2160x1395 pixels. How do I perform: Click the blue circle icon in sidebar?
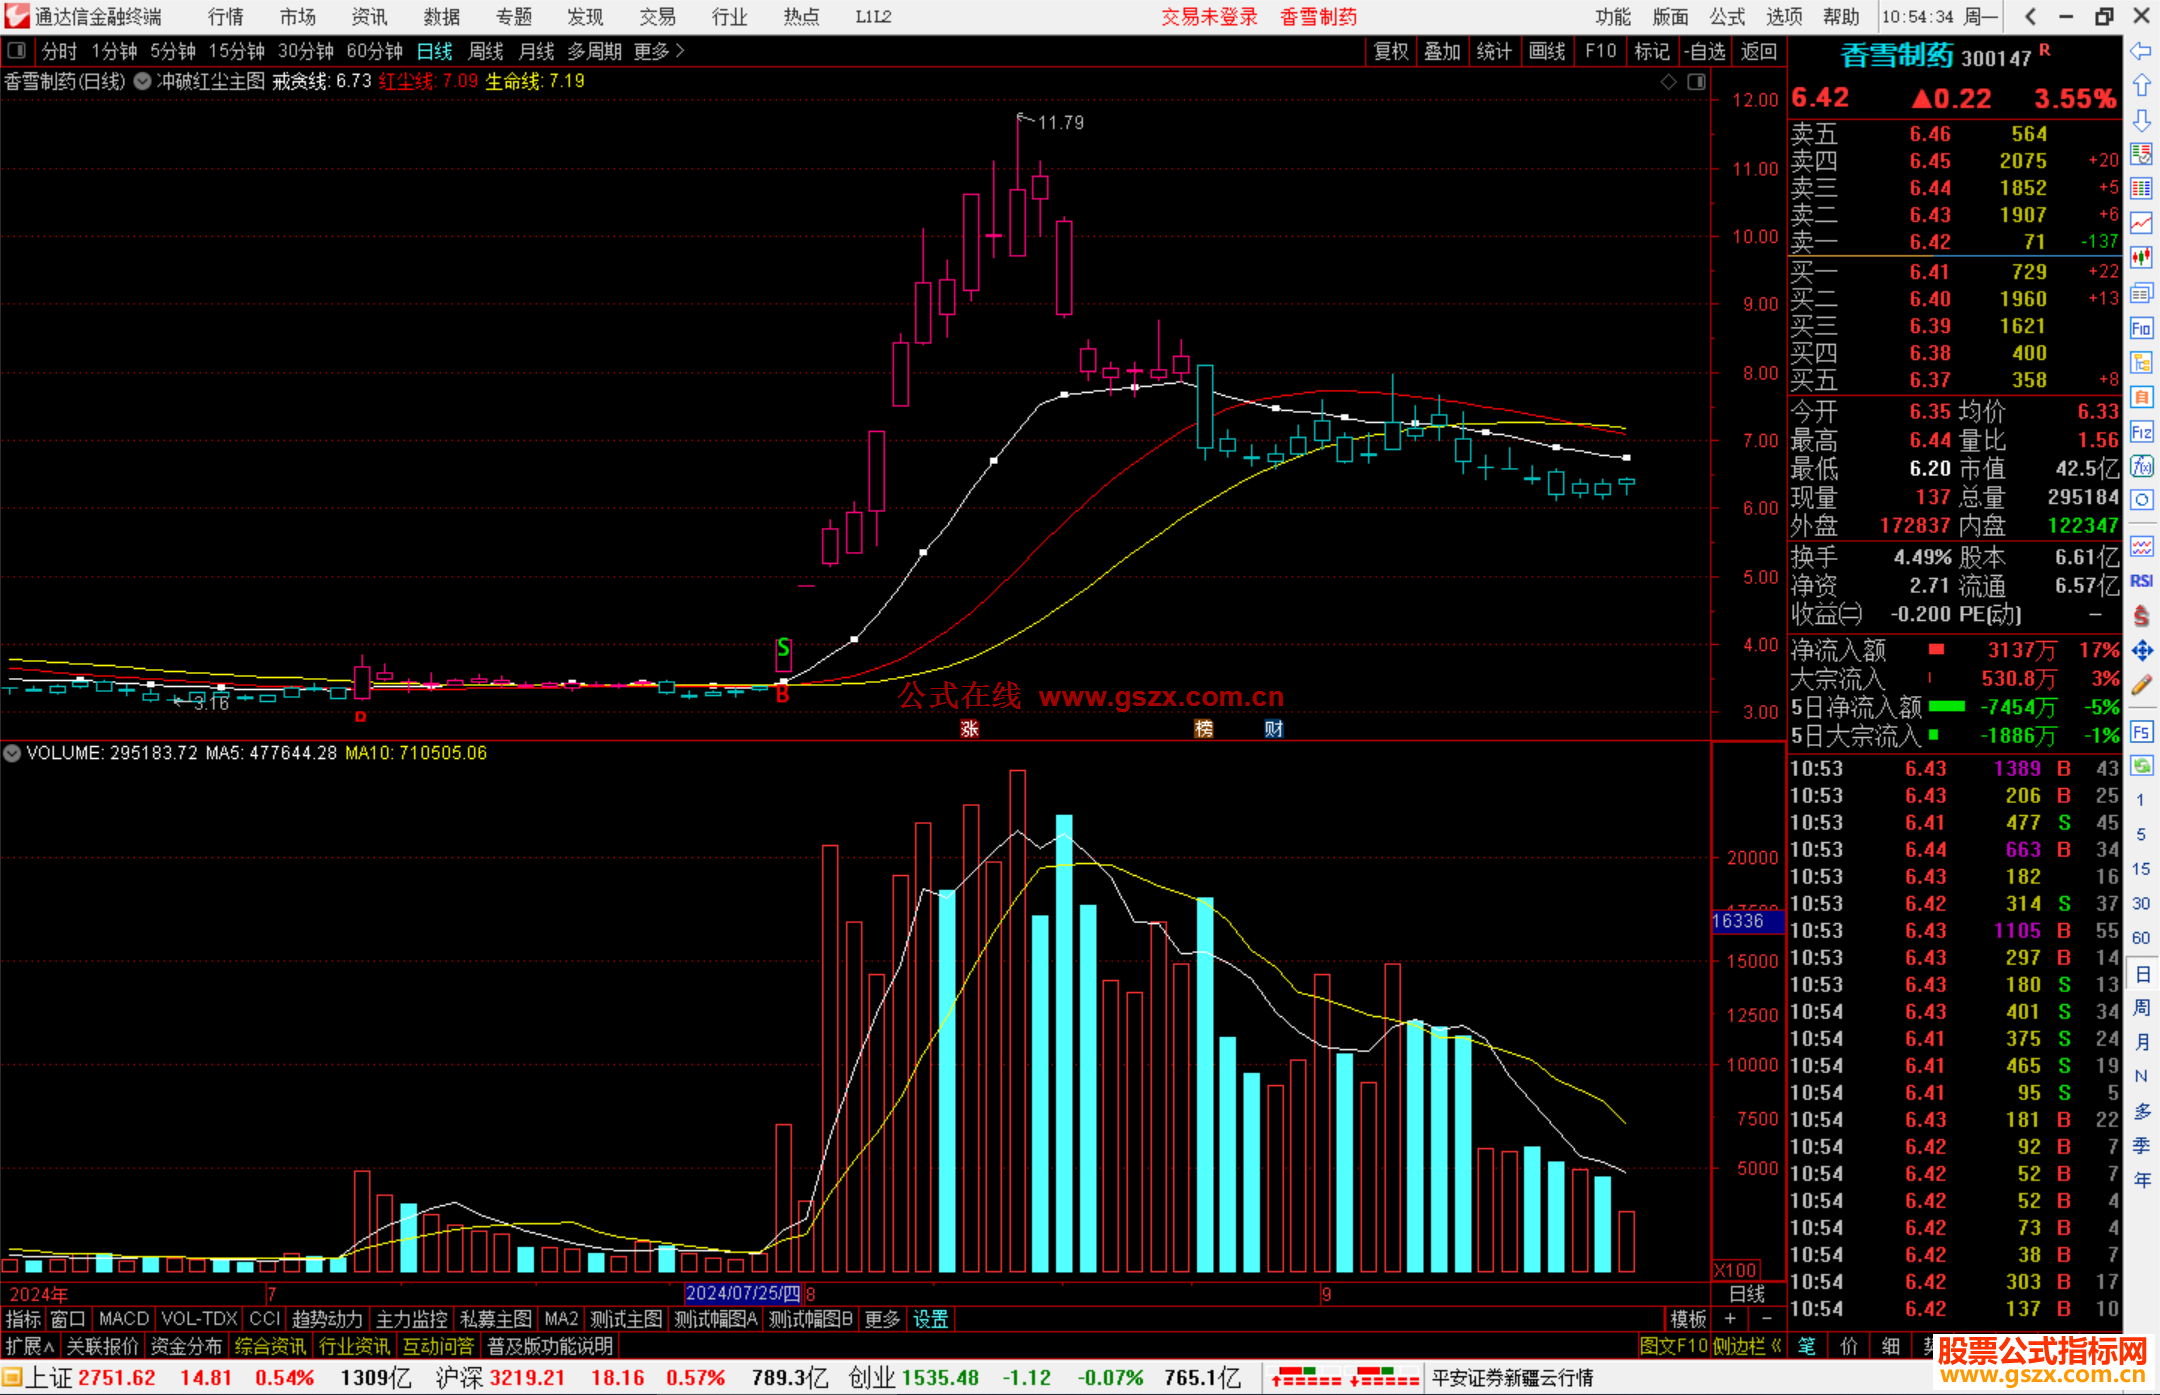coord(2141,500)
